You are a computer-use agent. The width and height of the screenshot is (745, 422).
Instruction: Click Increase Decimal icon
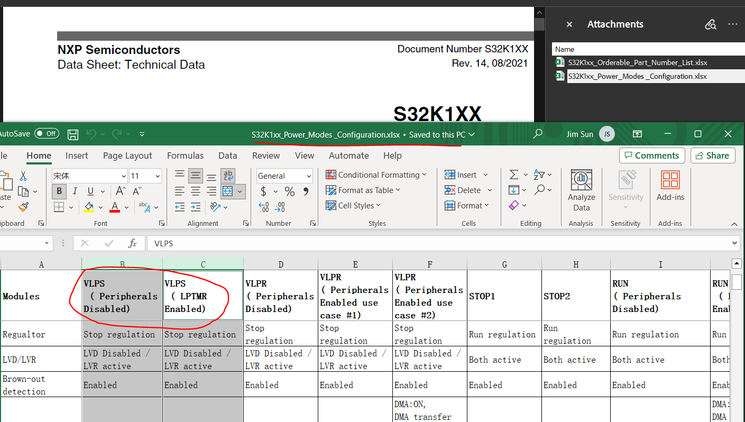tap(264, 207)
